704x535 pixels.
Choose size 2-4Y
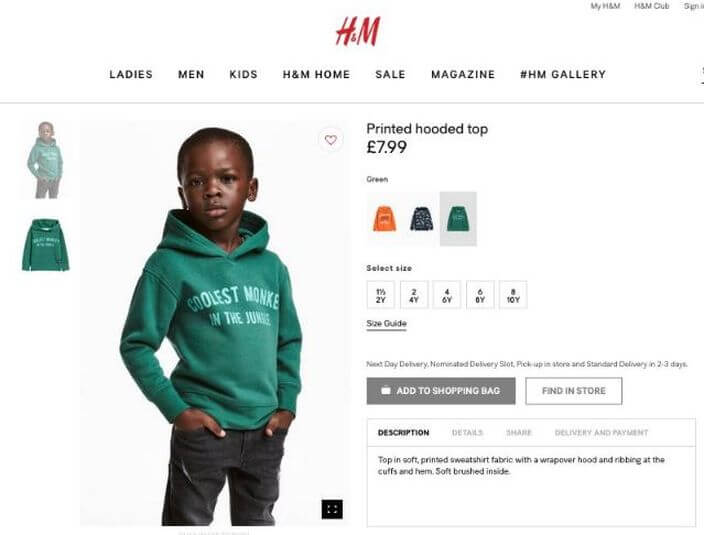414,295
